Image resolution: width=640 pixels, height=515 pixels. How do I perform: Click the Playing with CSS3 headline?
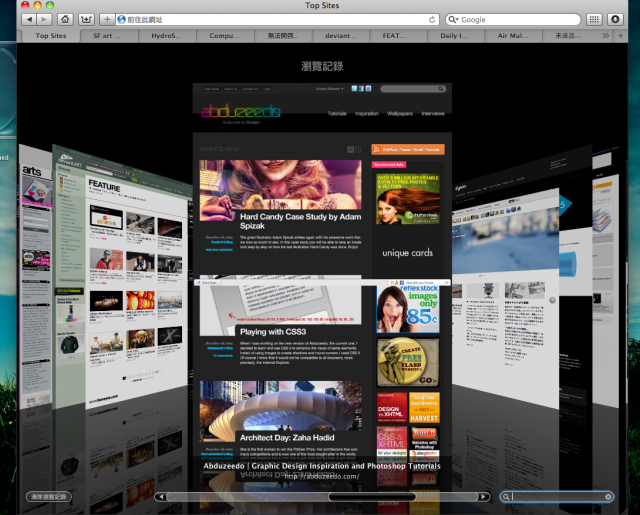pos(273,332)
